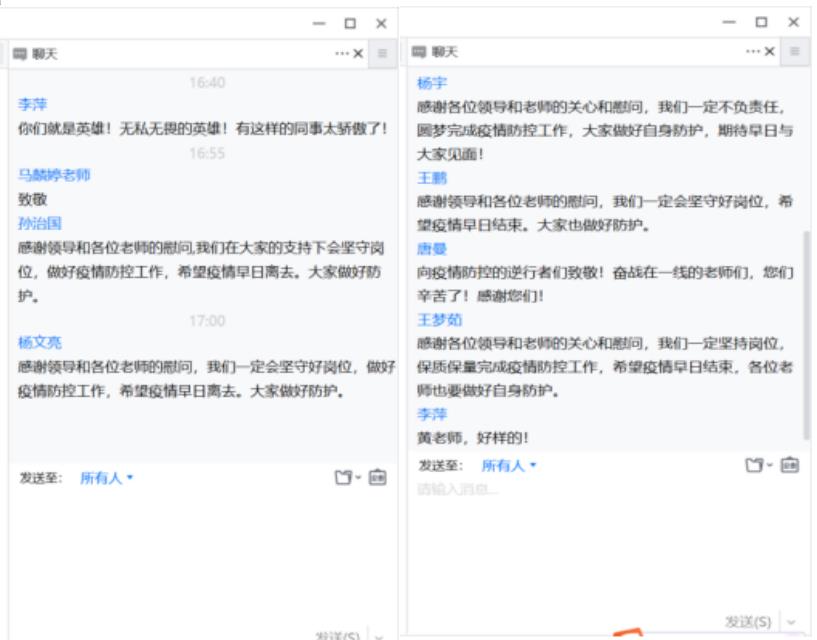Close the 聊天 tab in left window
Viewport: 817px width, 640px height.
pyautogui.click(x=359, y=54)
